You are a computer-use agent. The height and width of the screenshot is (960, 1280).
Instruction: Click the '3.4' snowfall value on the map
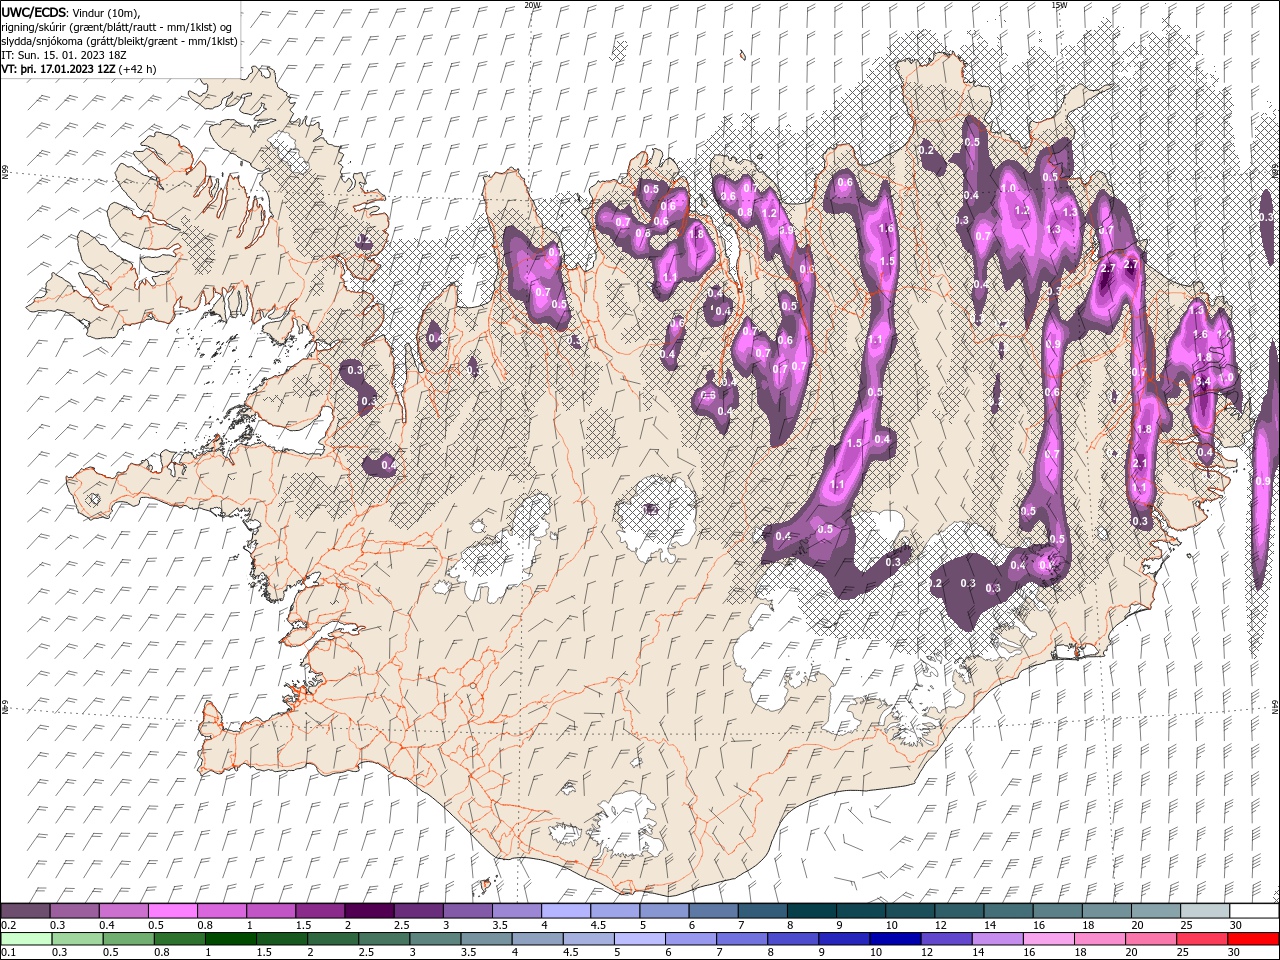(x=1204, y=381)
